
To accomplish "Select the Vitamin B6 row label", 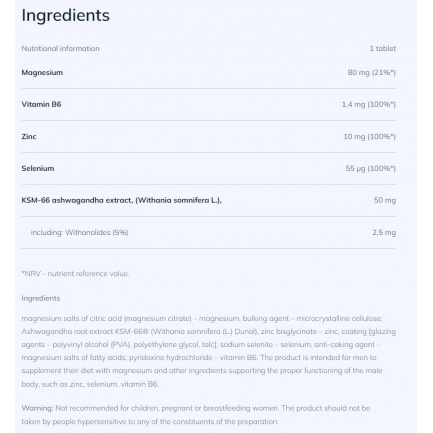I will point(41,104).
